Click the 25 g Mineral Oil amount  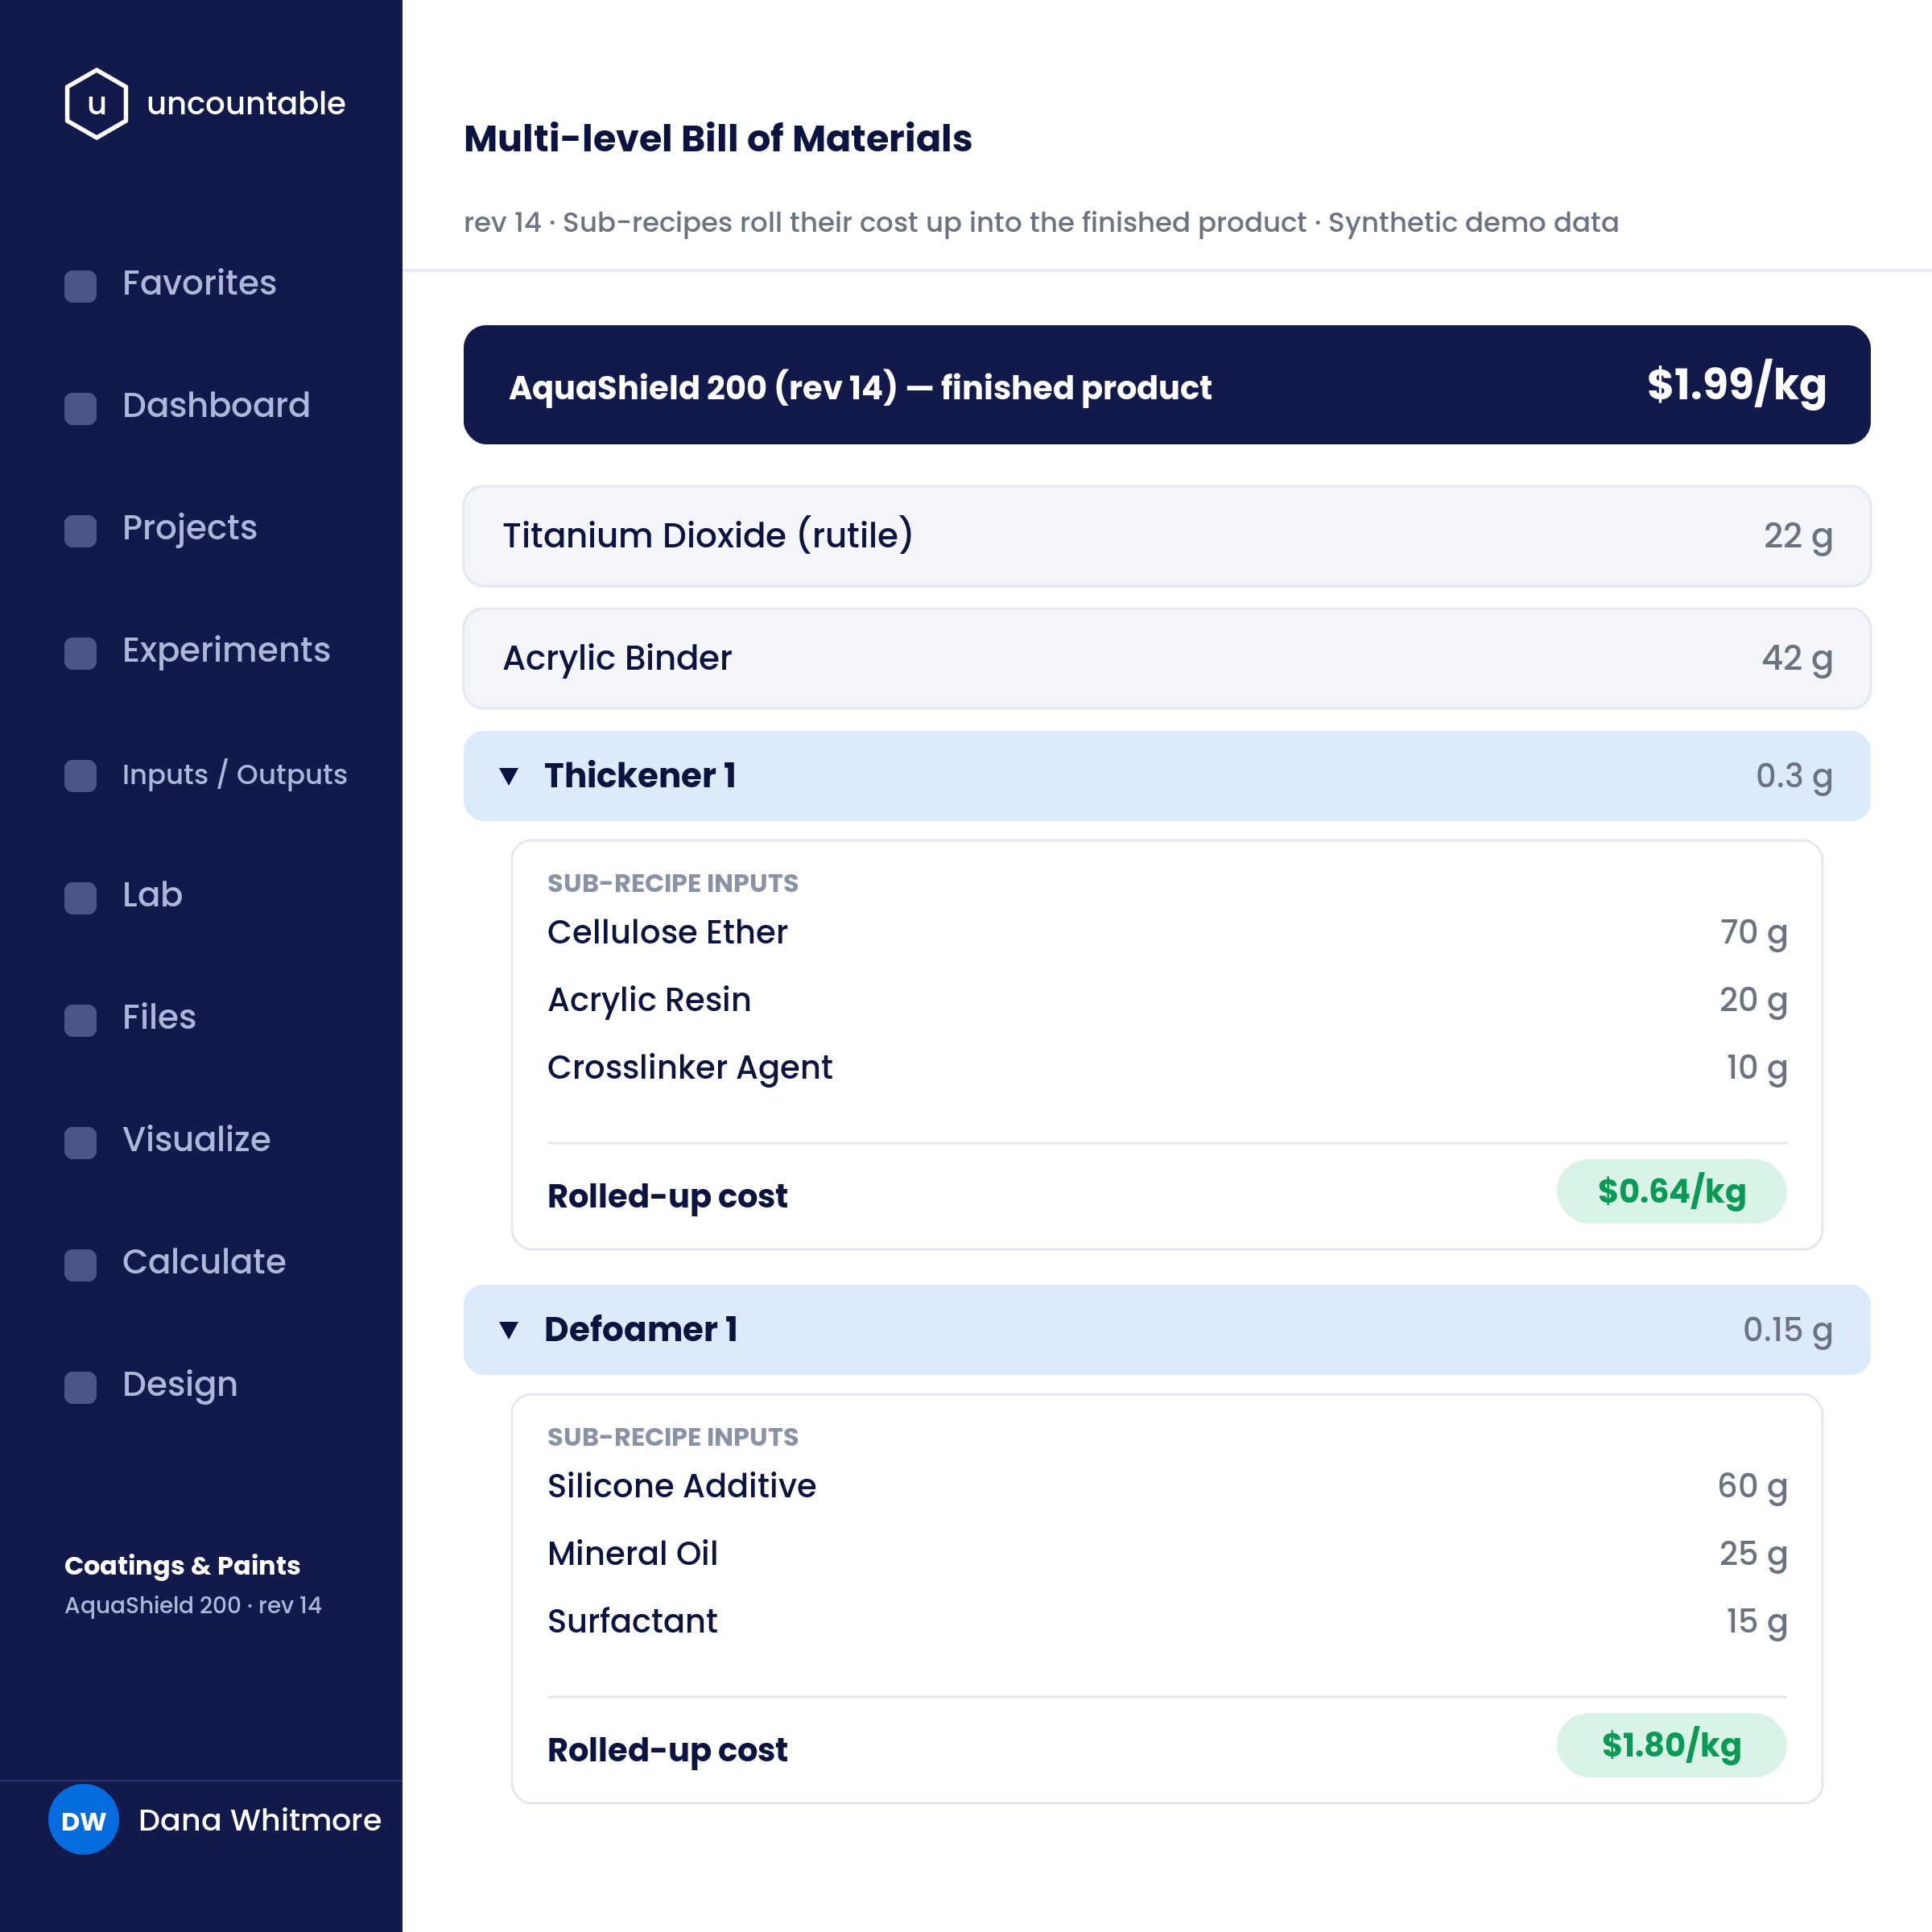click(1753, 1555)
